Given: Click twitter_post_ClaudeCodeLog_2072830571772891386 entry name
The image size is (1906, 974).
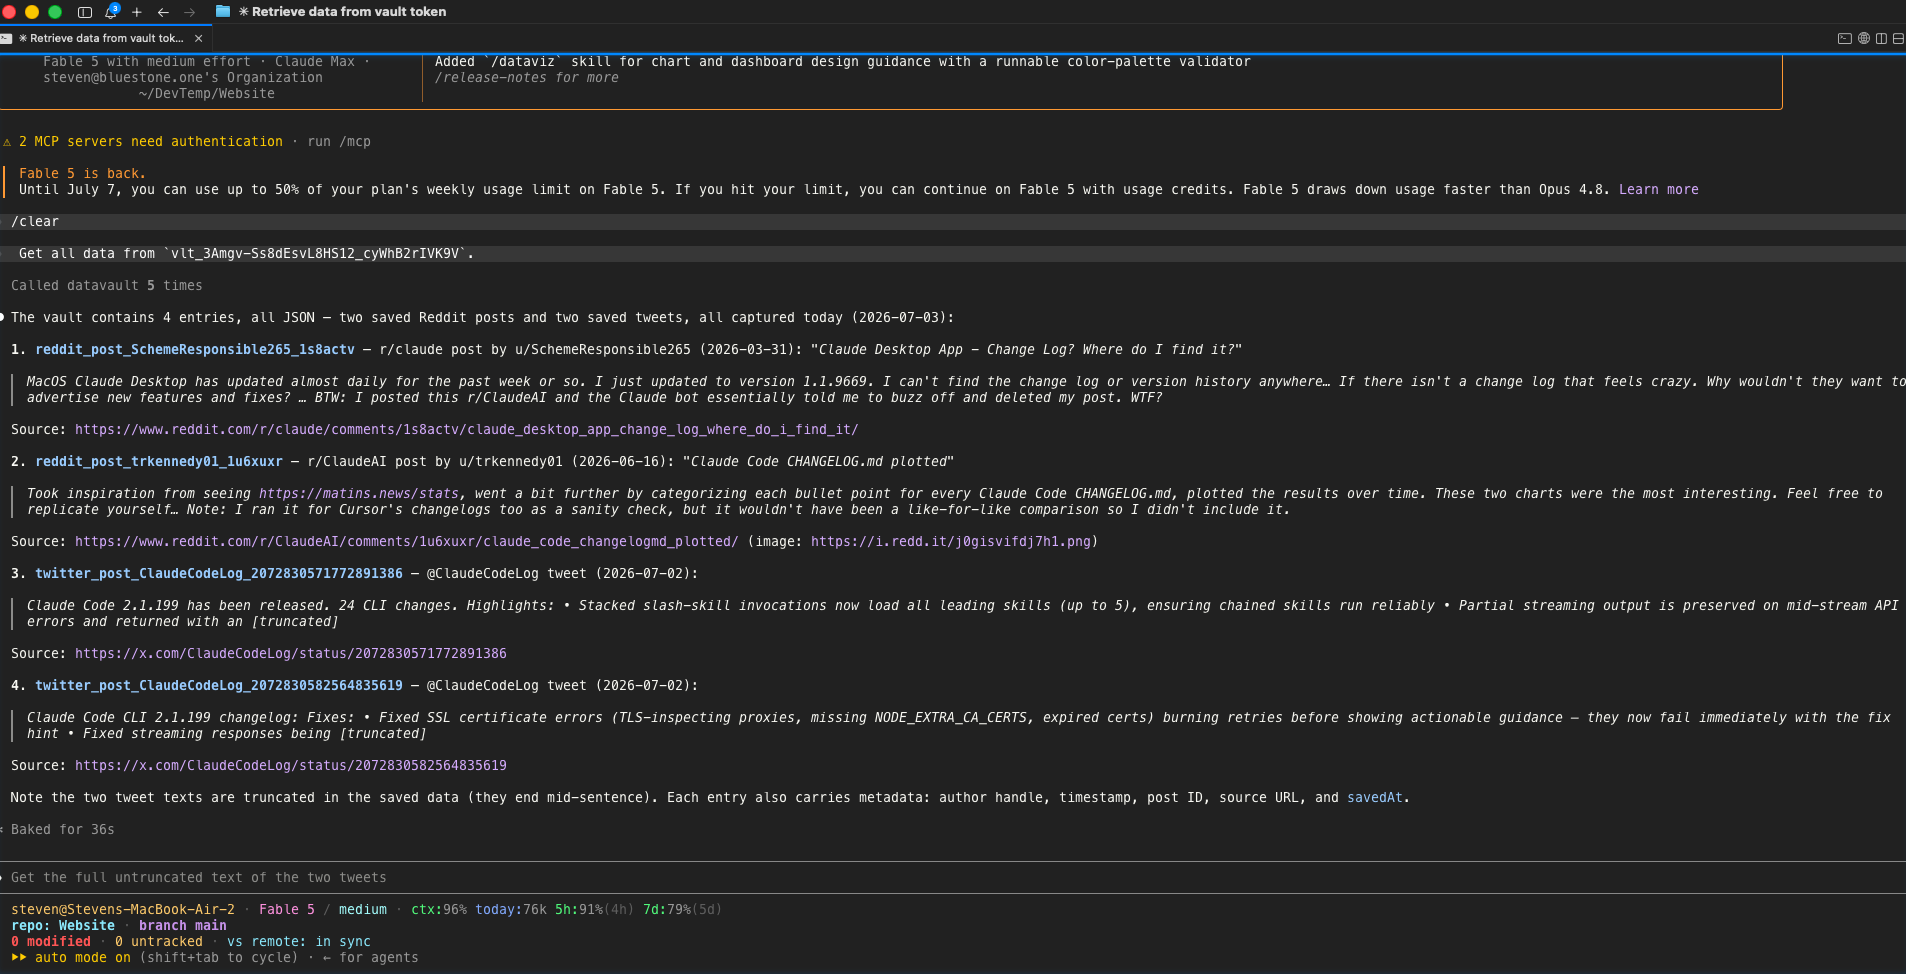Looking at the screenshot, I should 219,573.
